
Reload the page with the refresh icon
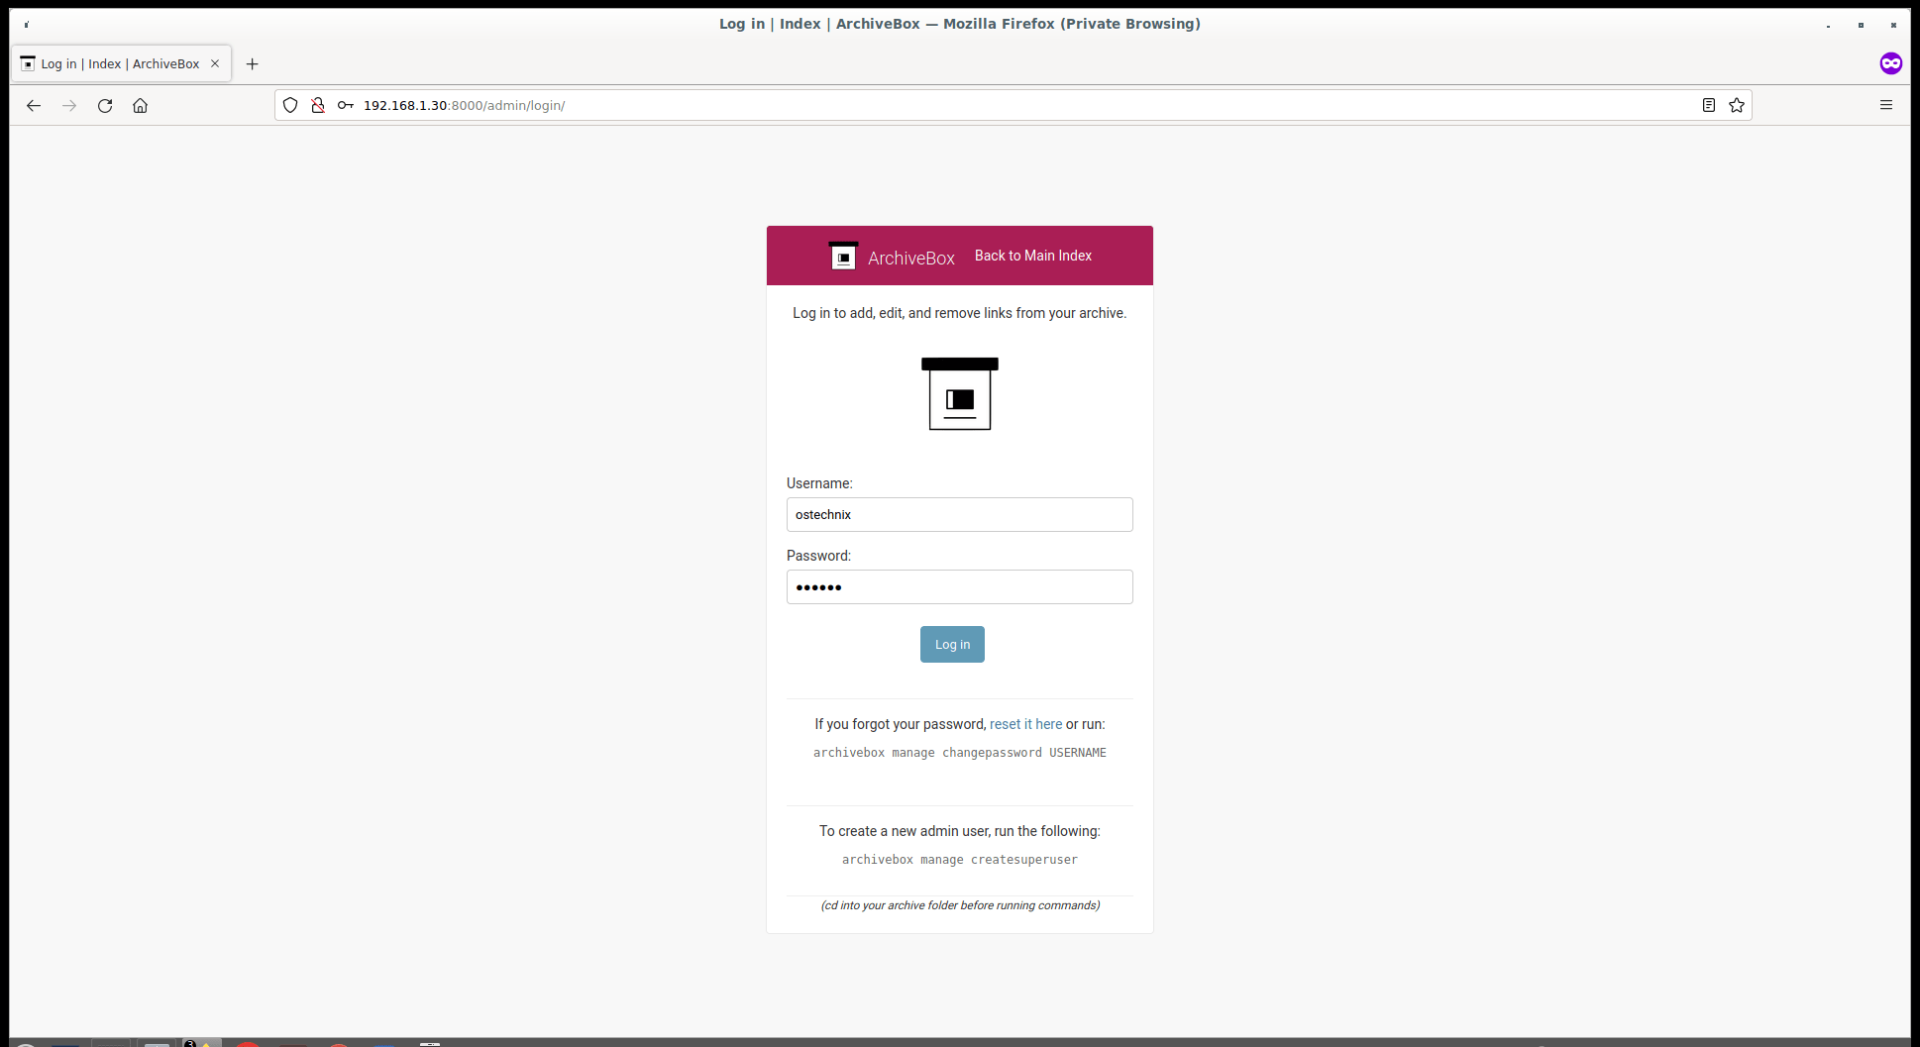(104, 105)
